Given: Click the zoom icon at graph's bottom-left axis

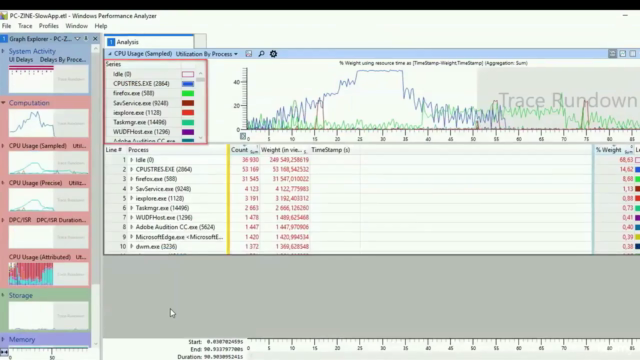Looking at the screenshot, I should (243, 136).
